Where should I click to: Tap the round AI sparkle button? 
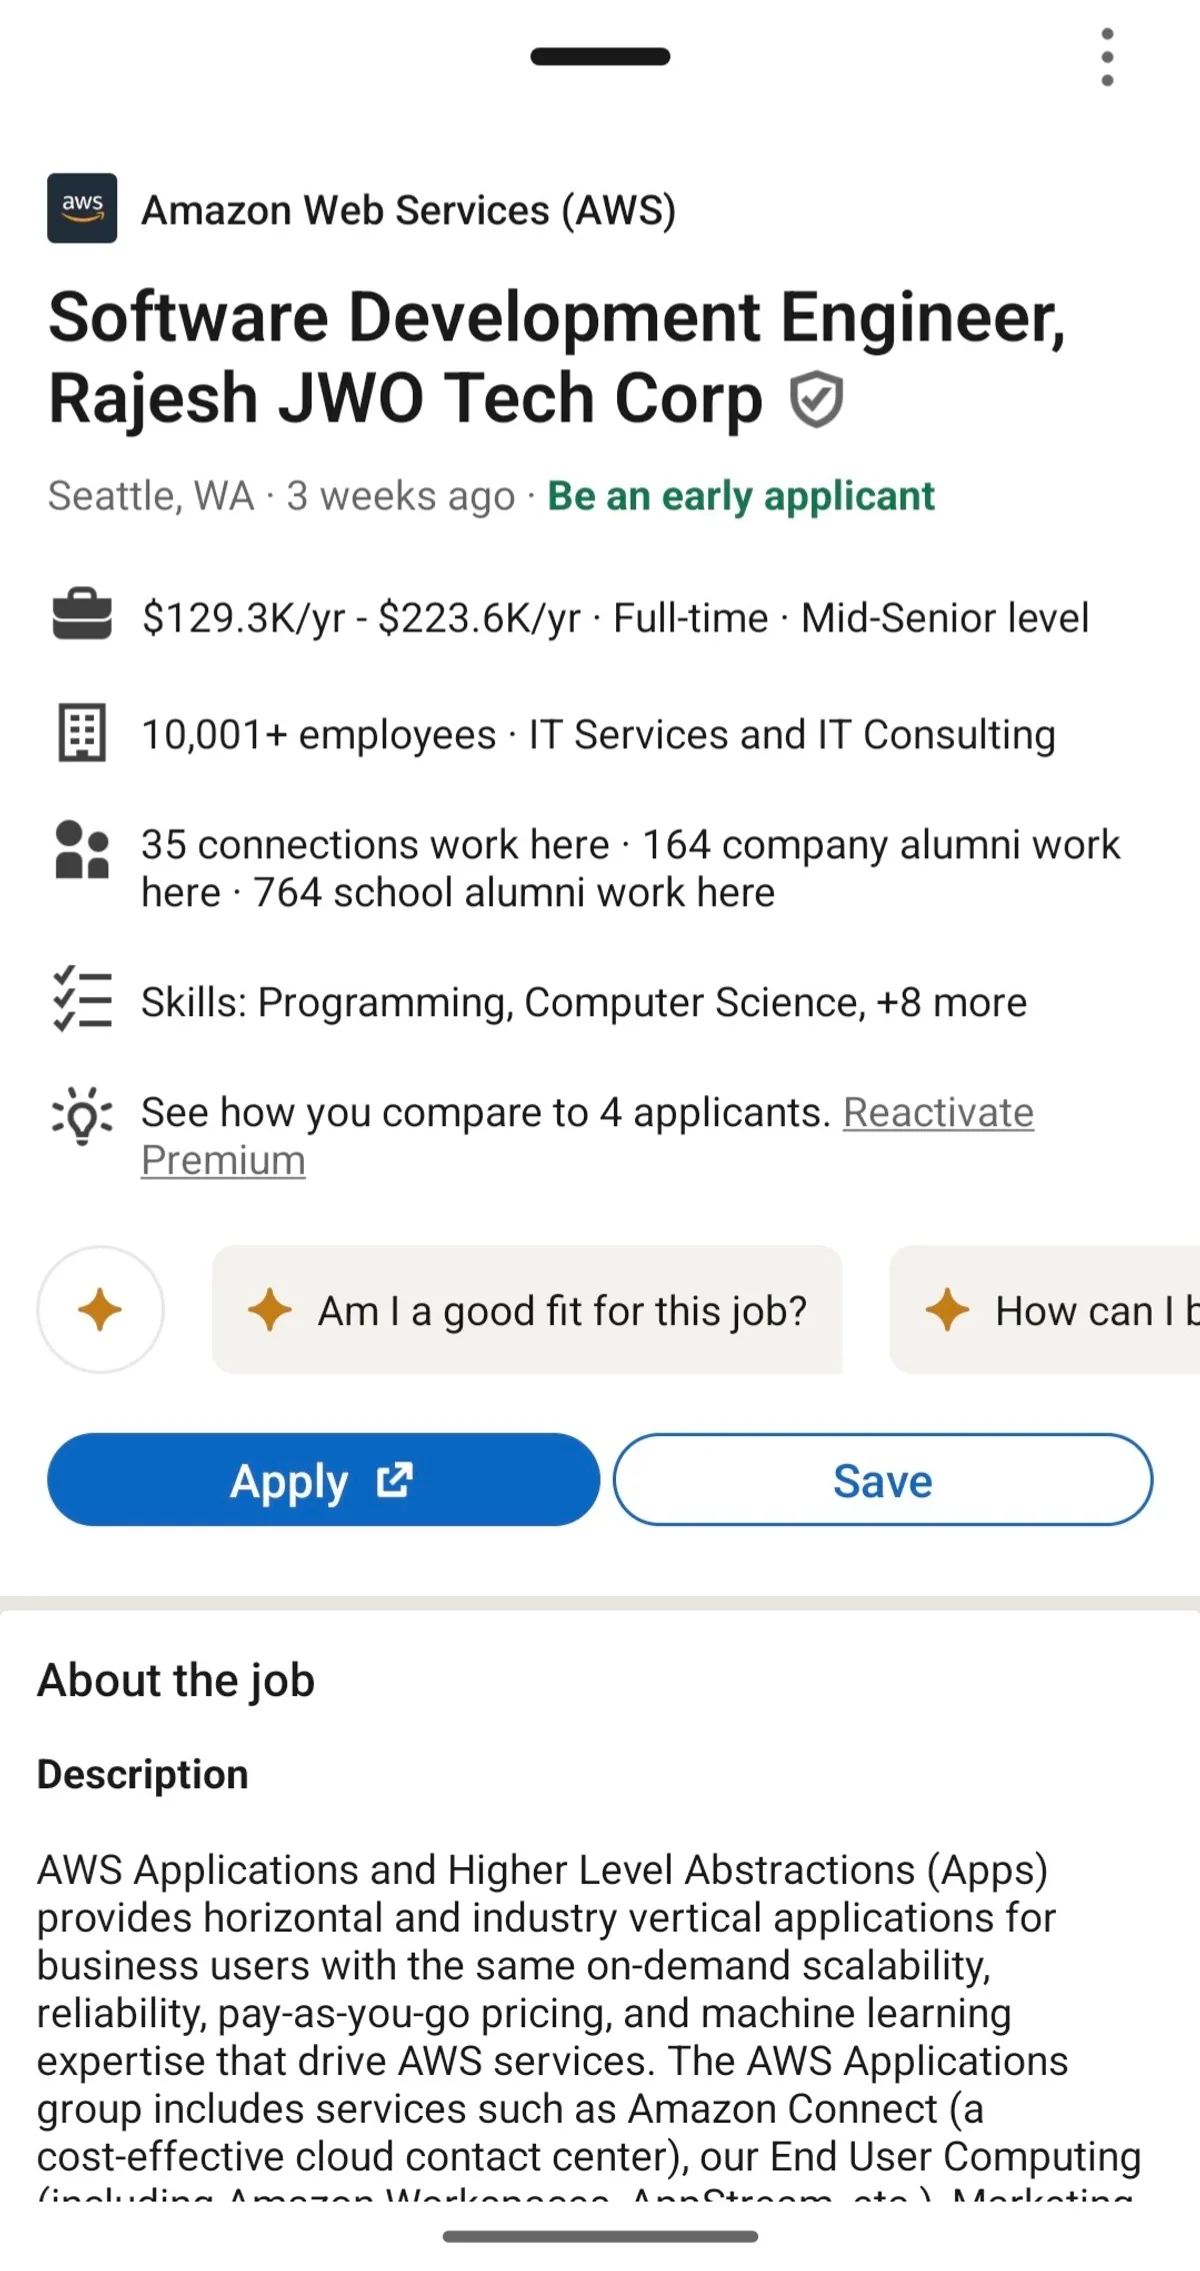coord(100,1309)
